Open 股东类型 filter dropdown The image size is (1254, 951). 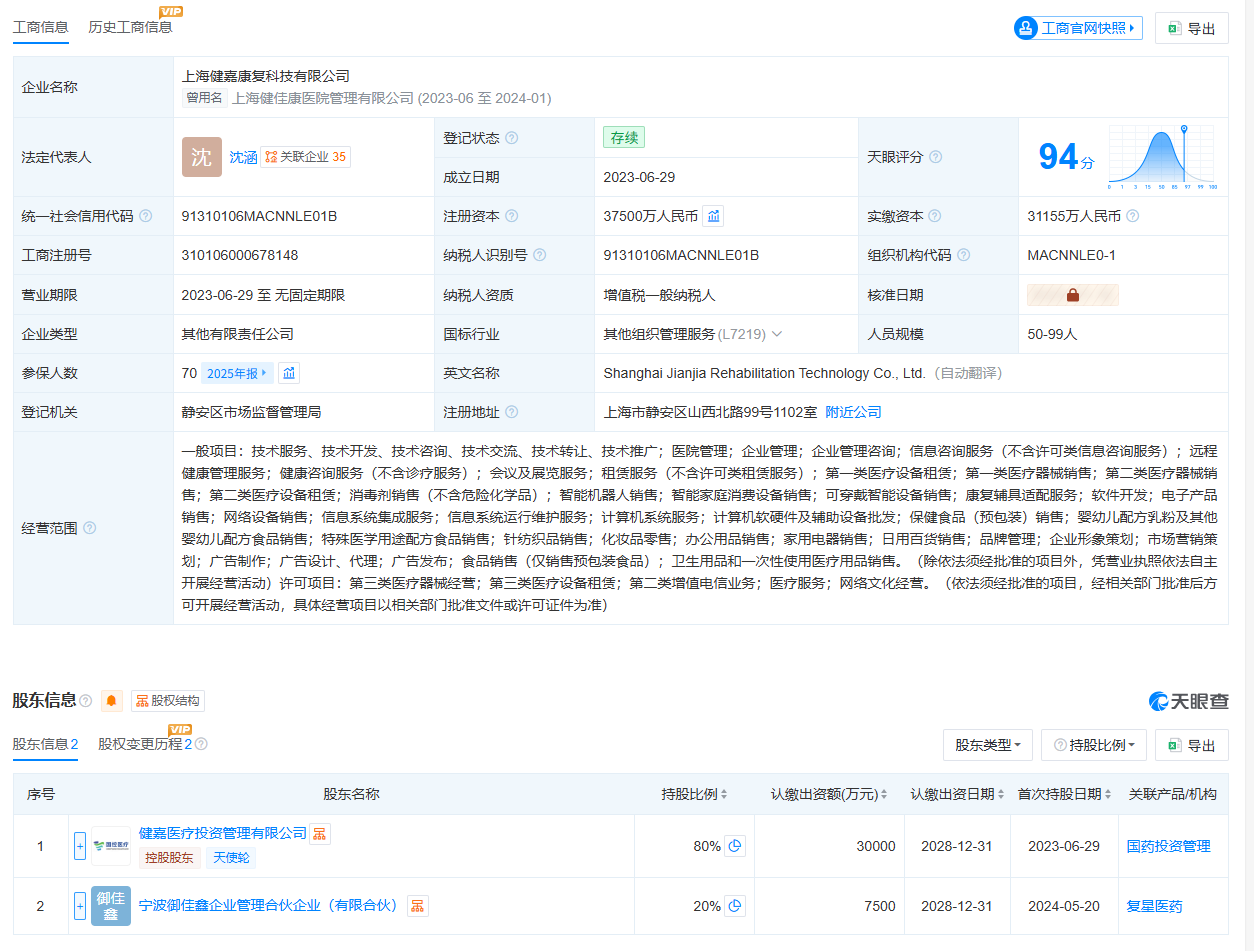click(988, 745)
